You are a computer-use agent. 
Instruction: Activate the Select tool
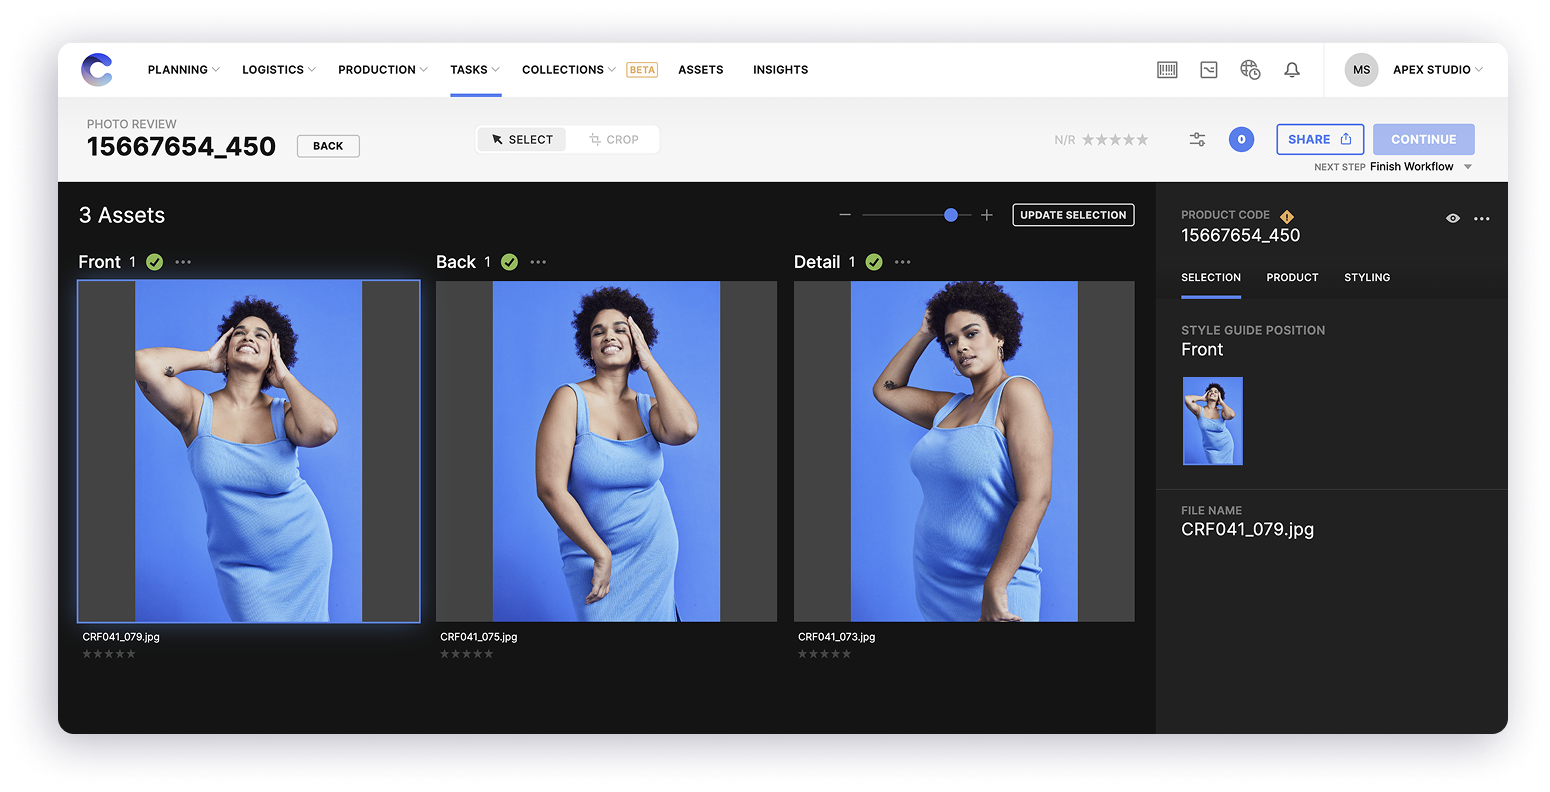tap(522, 140)
